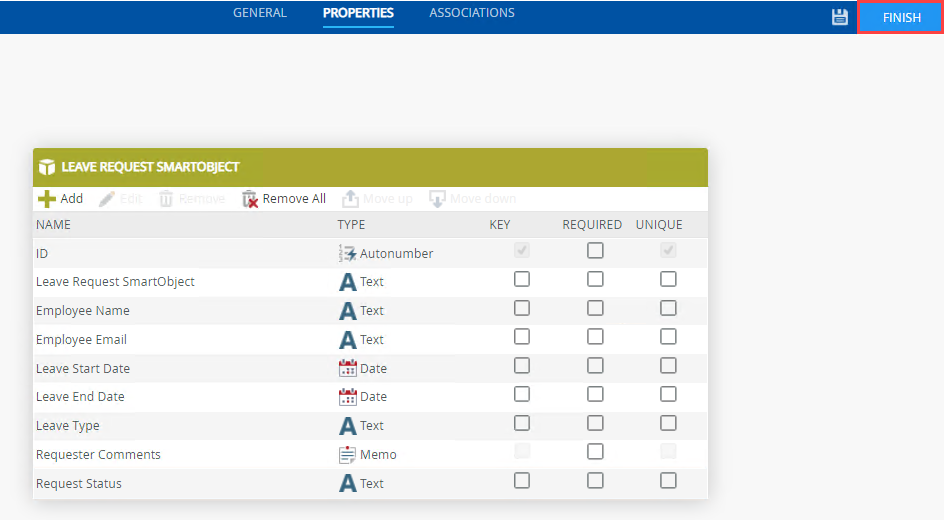
Task: Click the Text type icon for Employee Email
Action: click(x=347, y=339)
